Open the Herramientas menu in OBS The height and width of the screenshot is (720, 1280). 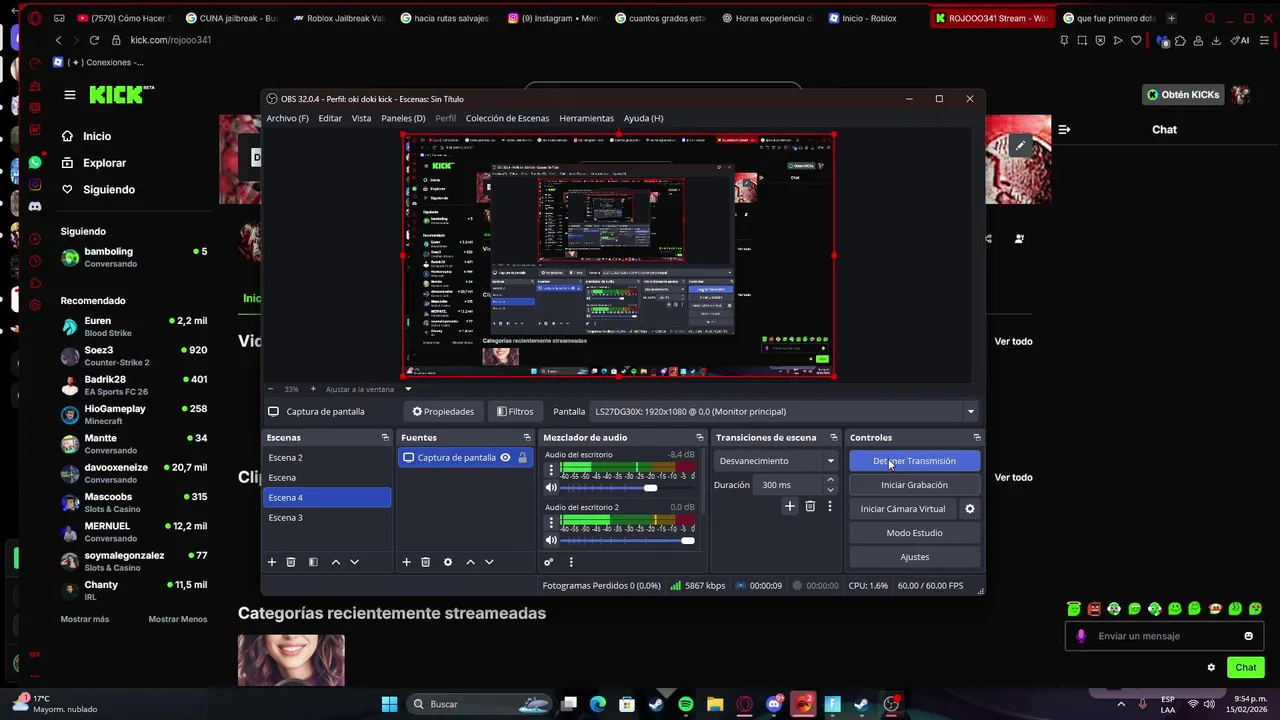tap(586, 118)
